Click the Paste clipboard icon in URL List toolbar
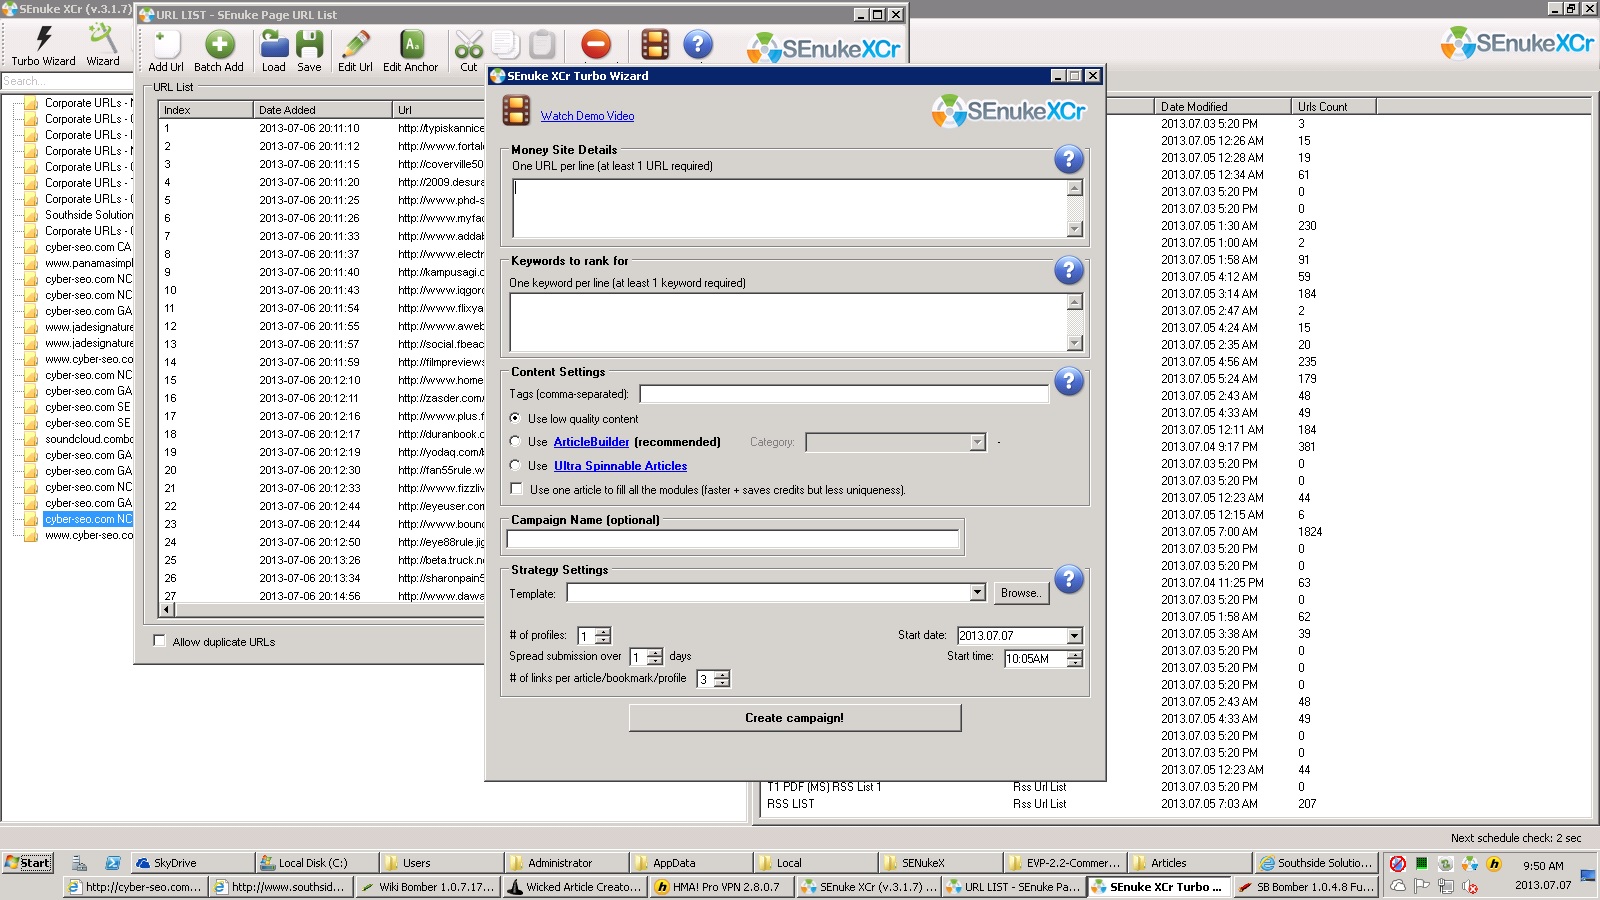 542,45
